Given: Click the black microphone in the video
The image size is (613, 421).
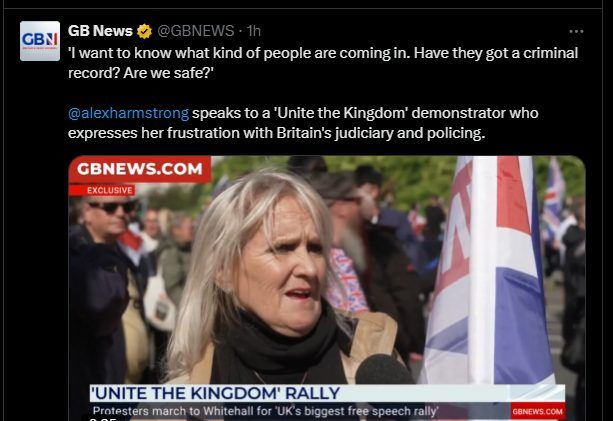Looking at the screenshot, I should click(384, 369).
